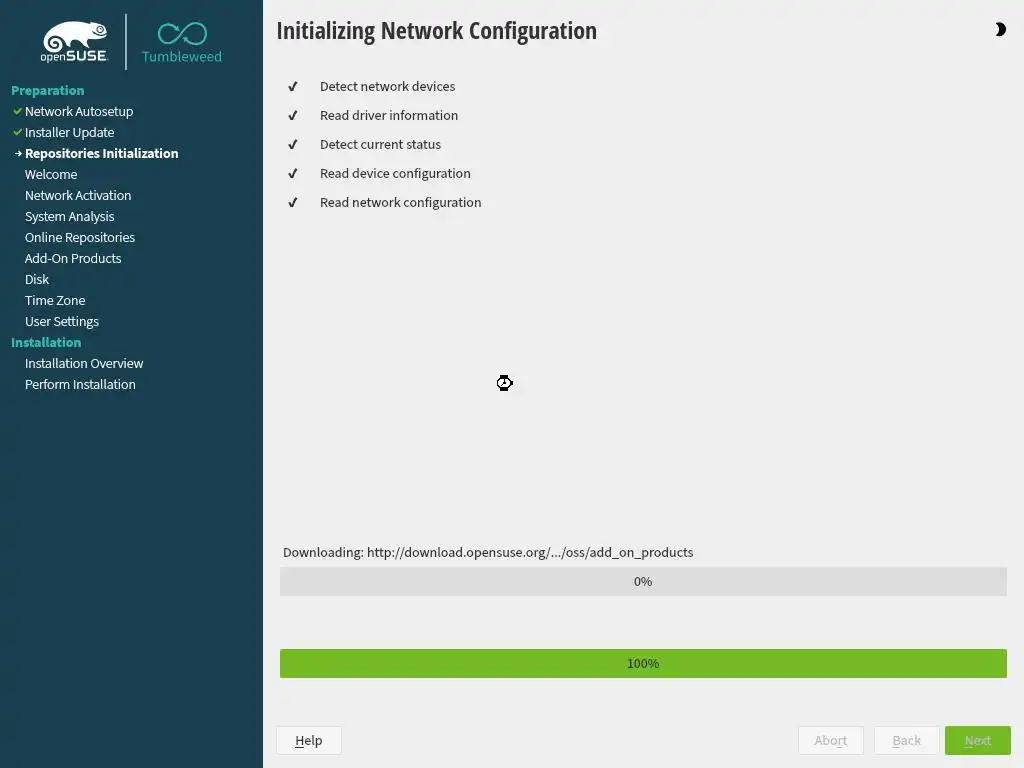Click the checkmark next to Read network configuration
This screenshot has height=768, width=1024.
pos(293,203)
